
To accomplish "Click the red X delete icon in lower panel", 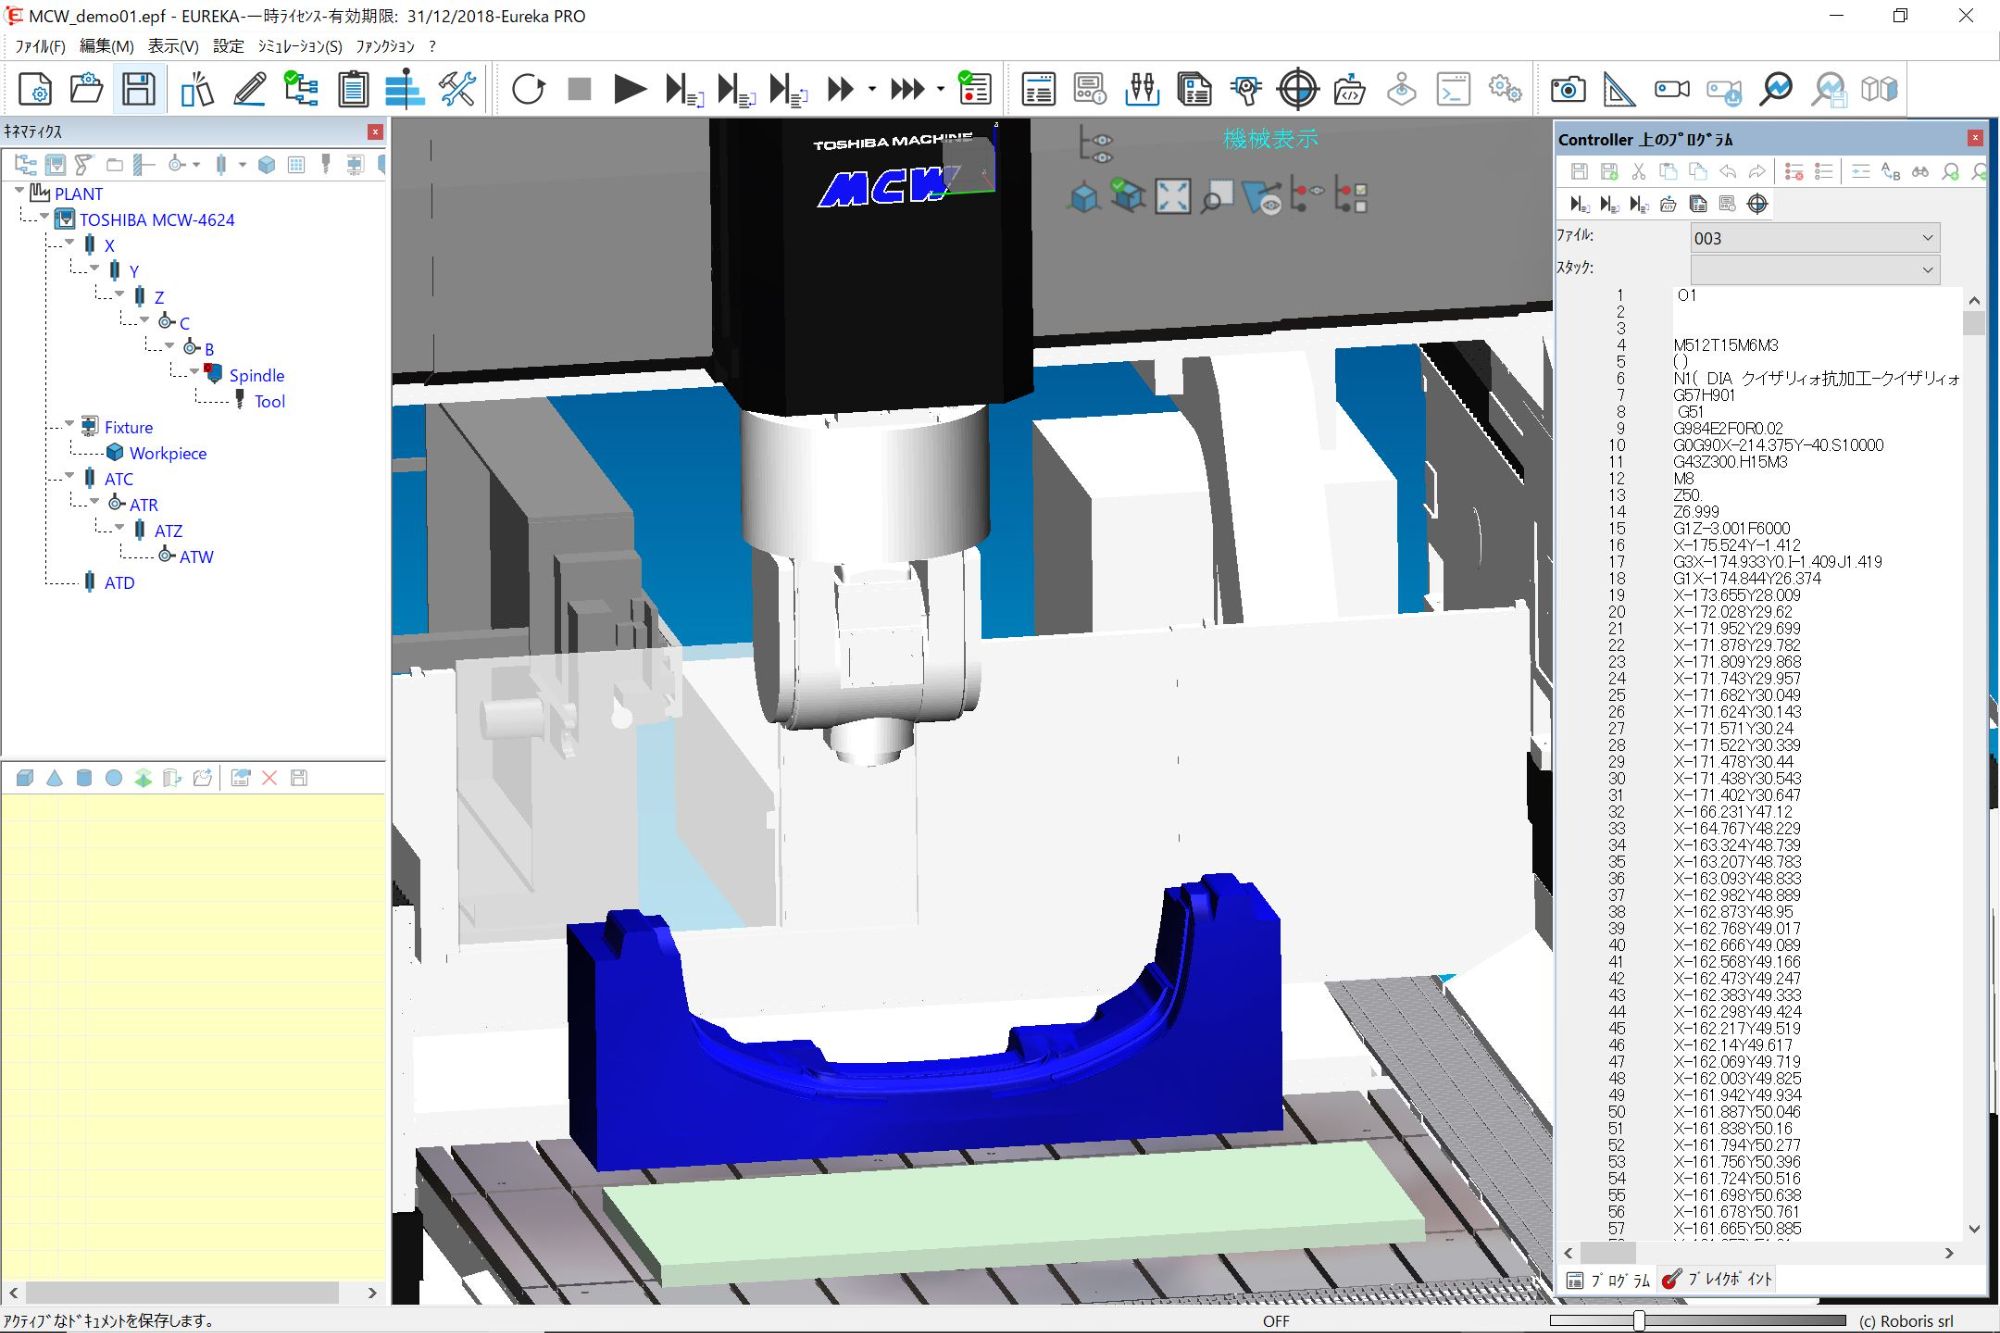I will (269, 778).
